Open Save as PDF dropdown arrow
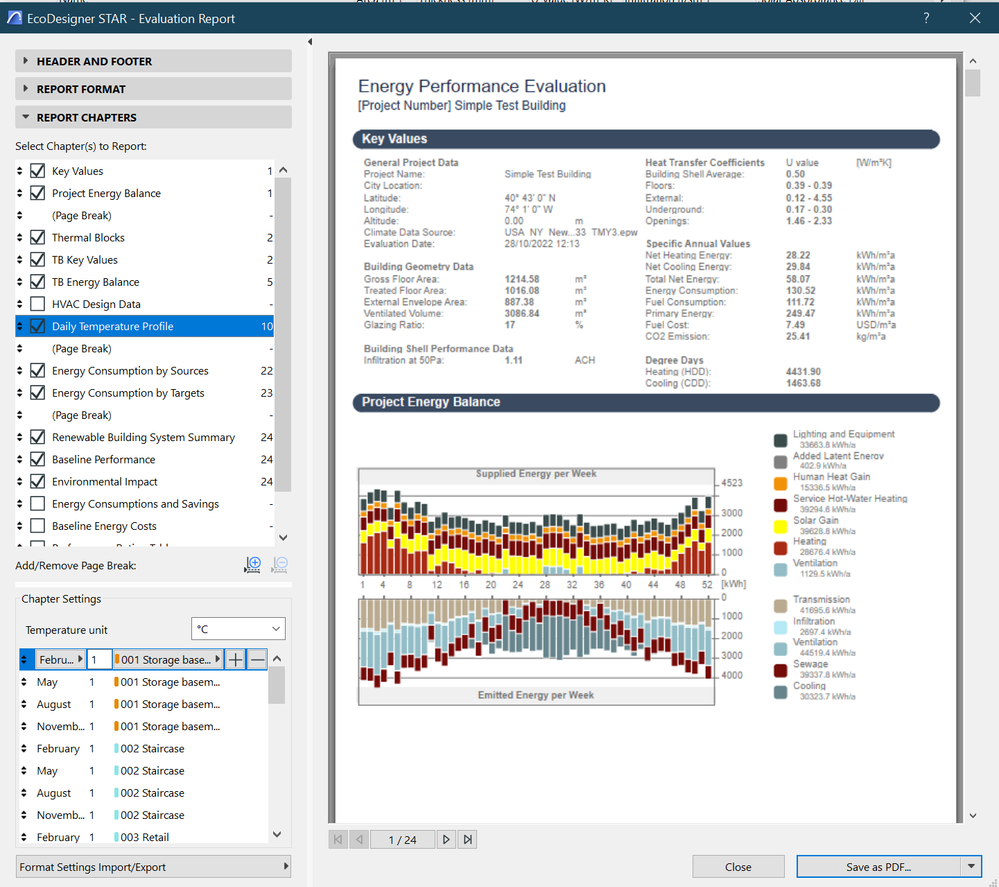The height and width of the screenshot is (887, 999). [x=971, y=867]
